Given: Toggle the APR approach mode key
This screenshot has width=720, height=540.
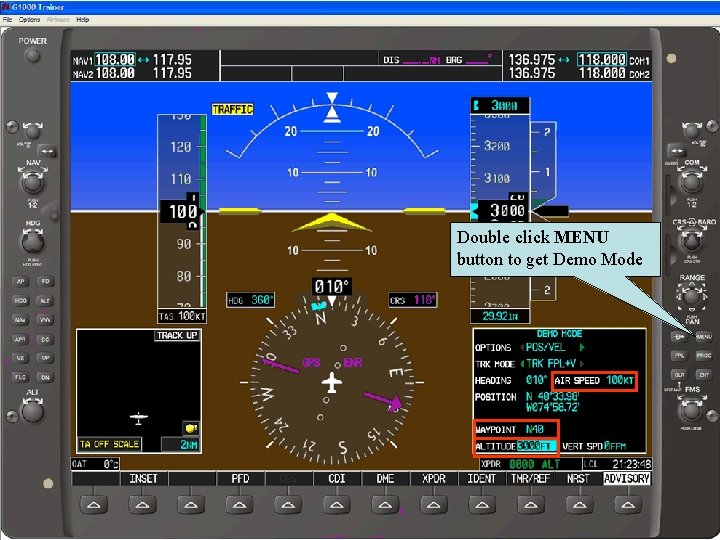Looking at the screenshot, I should click(20, 339).
